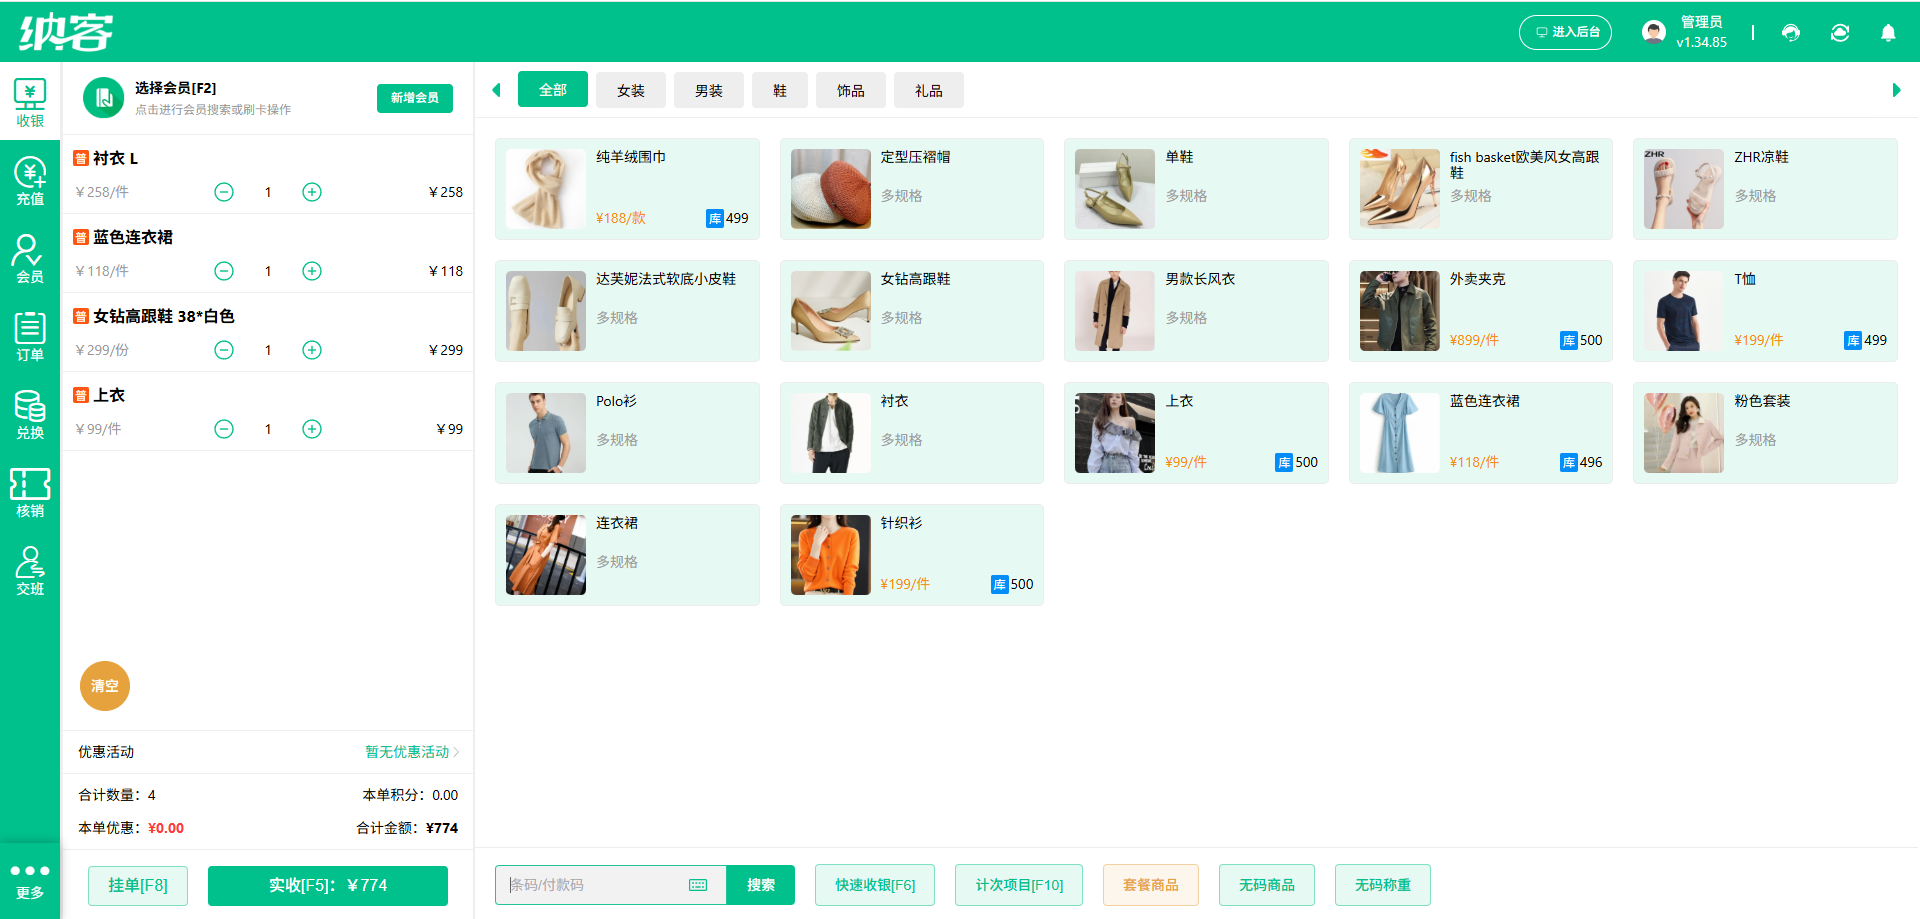Screen dimensions: 1920x919
Task: Click the 挂单[F8] button
Action: [138, 885]
